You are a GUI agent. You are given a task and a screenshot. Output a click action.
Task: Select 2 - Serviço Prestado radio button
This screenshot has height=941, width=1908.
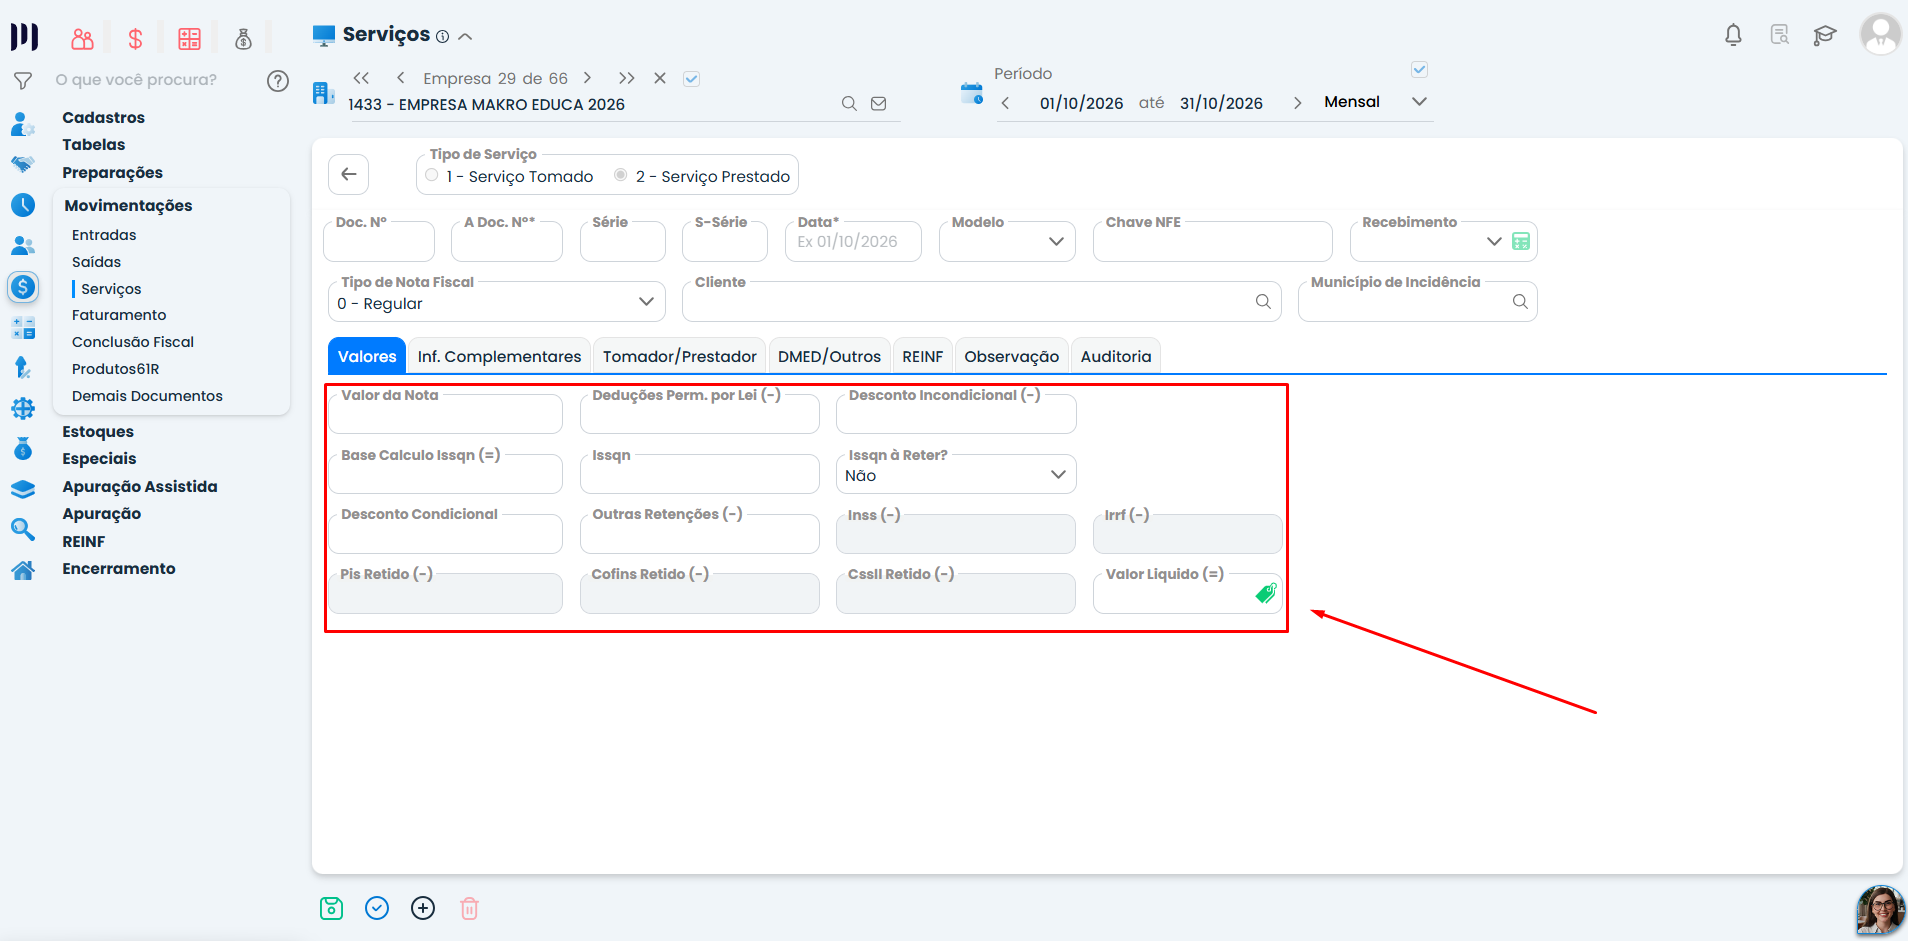(621, 175)
